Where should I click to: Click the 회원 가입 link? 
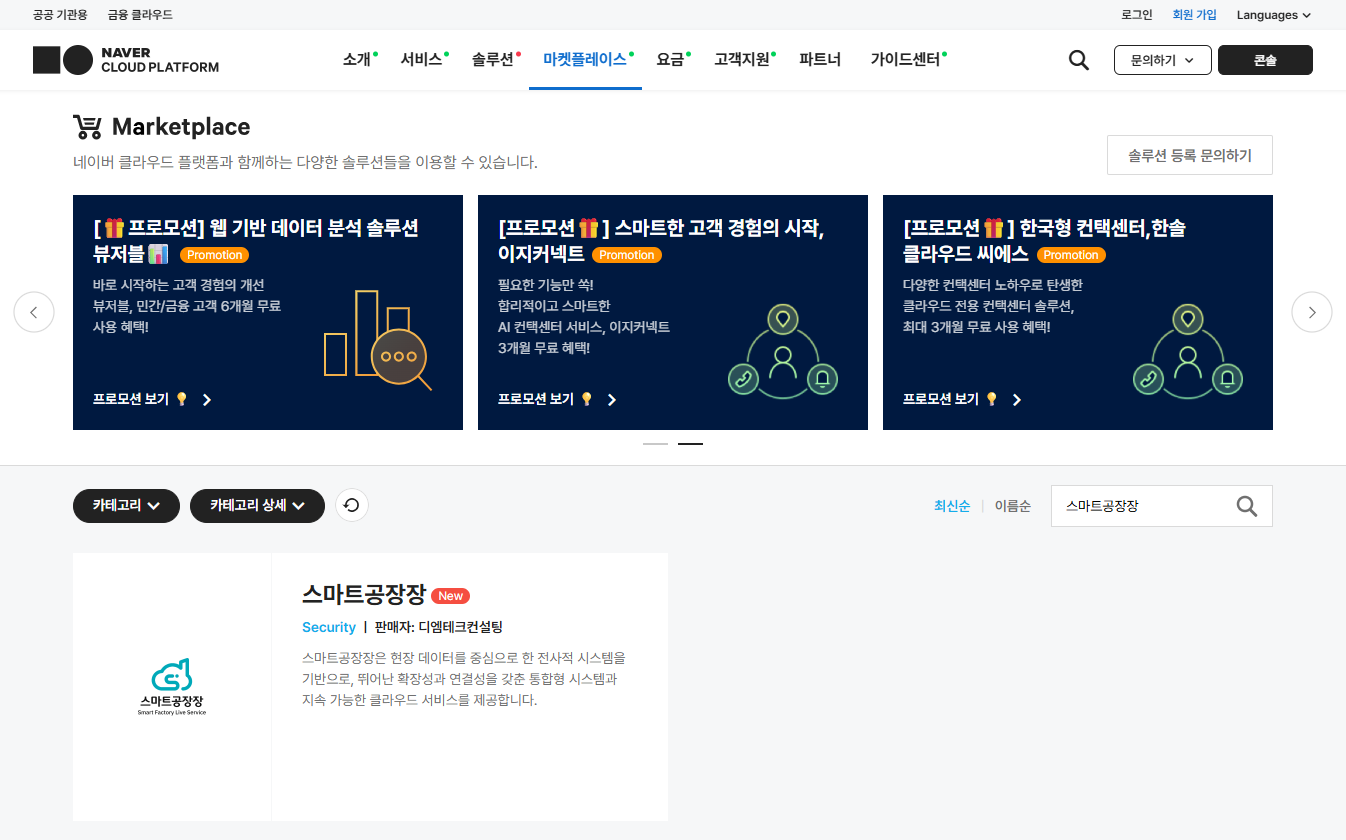point(1195,15)
